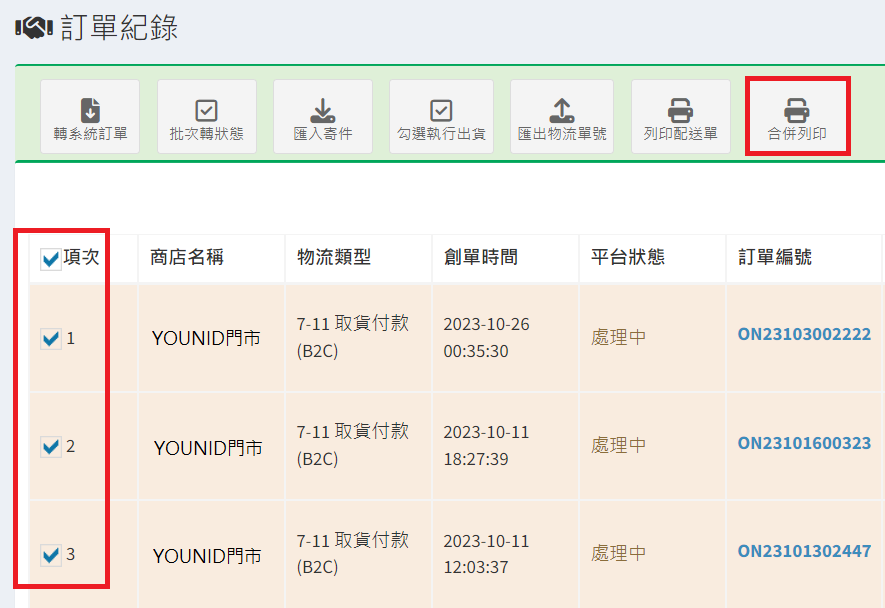
Task: Click the 轉系統訂單 file download icon
Action: [90, 110]
